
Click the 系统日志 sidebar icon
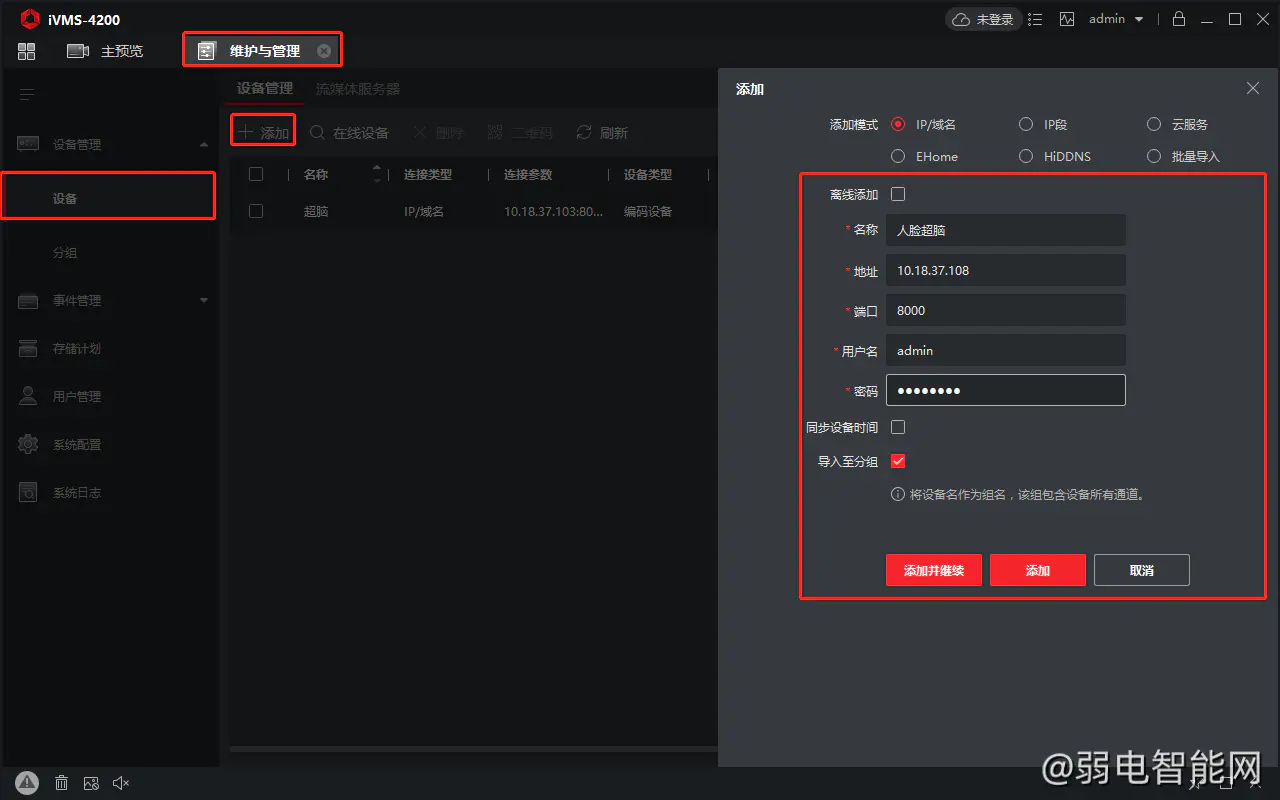[28, 492]
